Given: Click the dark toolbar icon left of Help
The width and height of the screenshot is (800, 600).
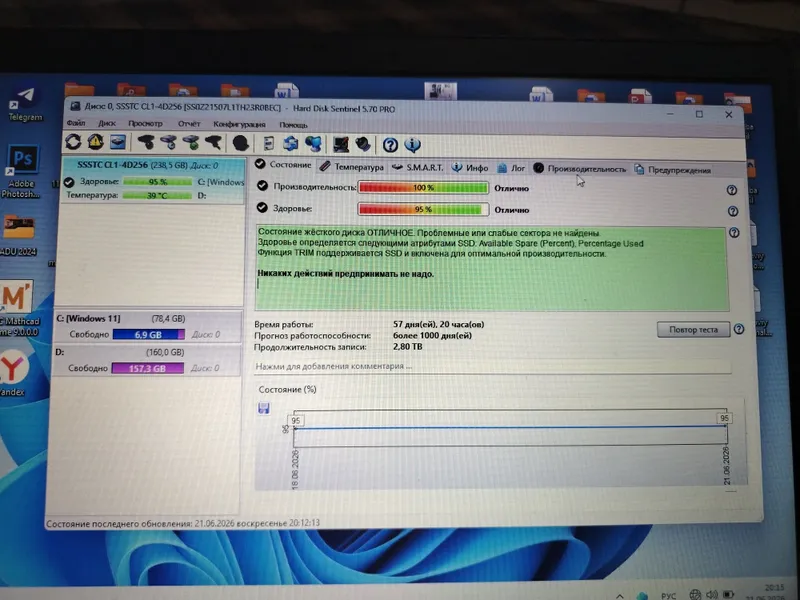Looking at the screenshot, I should tap(363, 144).
